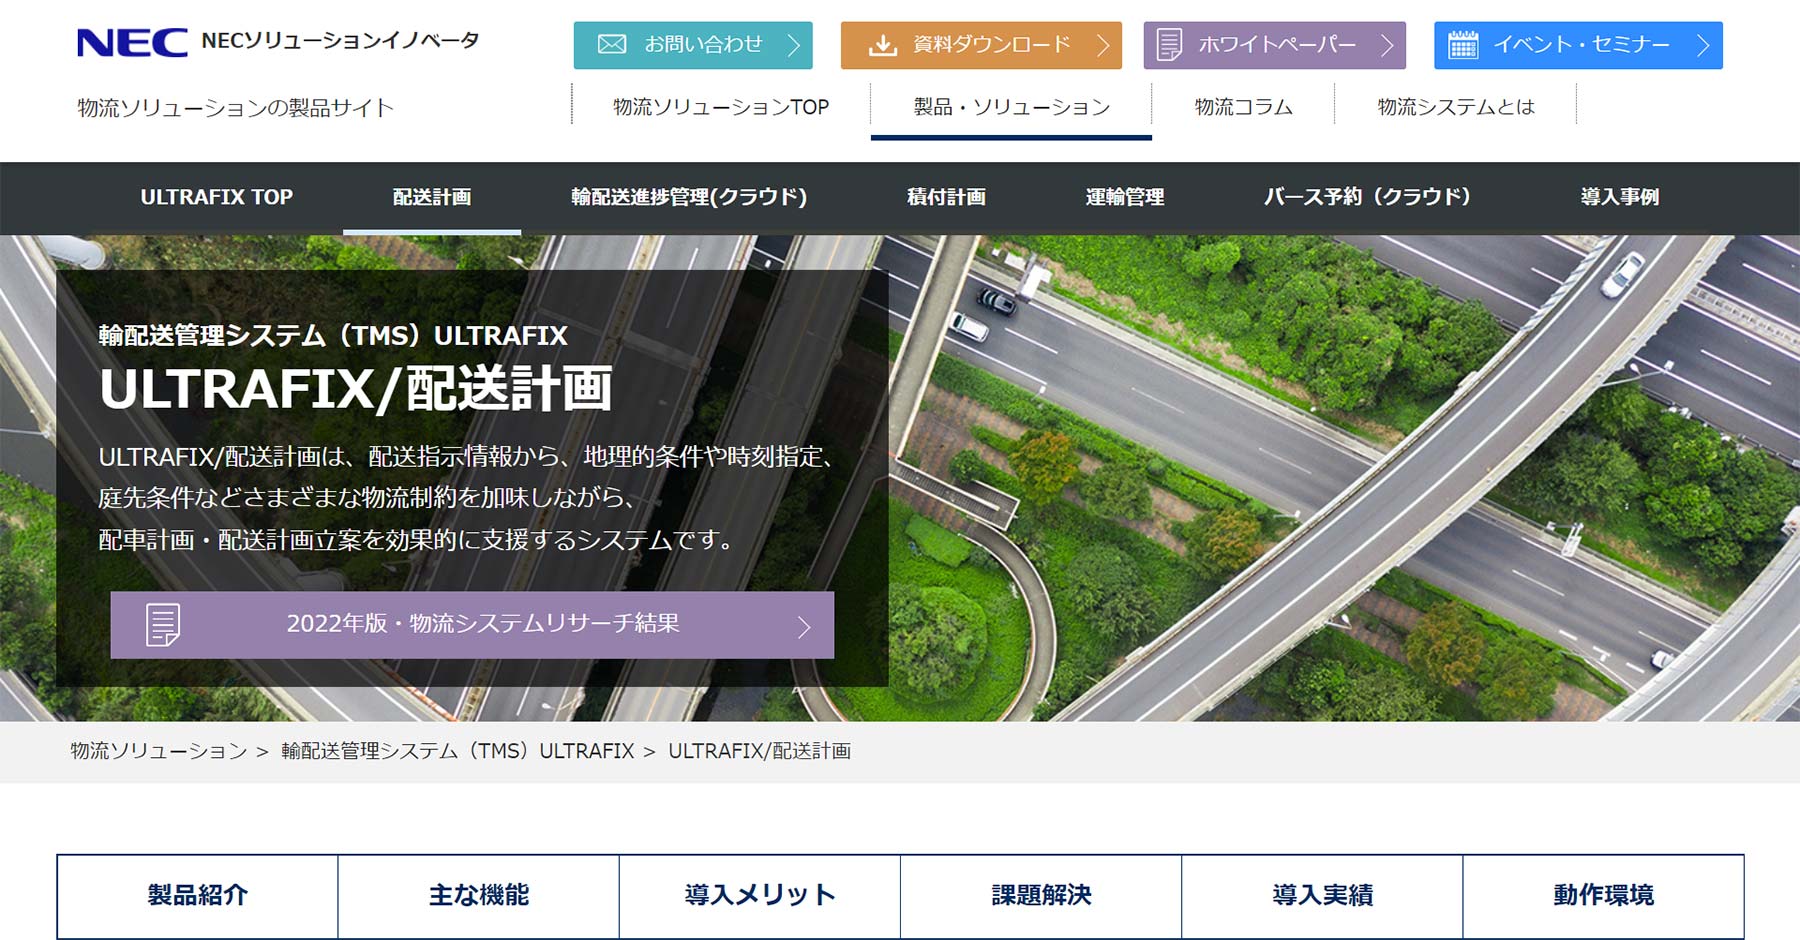This screenshot has width=1800, height=940.
Task: Select the 配送計画 tab
Action: (432, 197)
